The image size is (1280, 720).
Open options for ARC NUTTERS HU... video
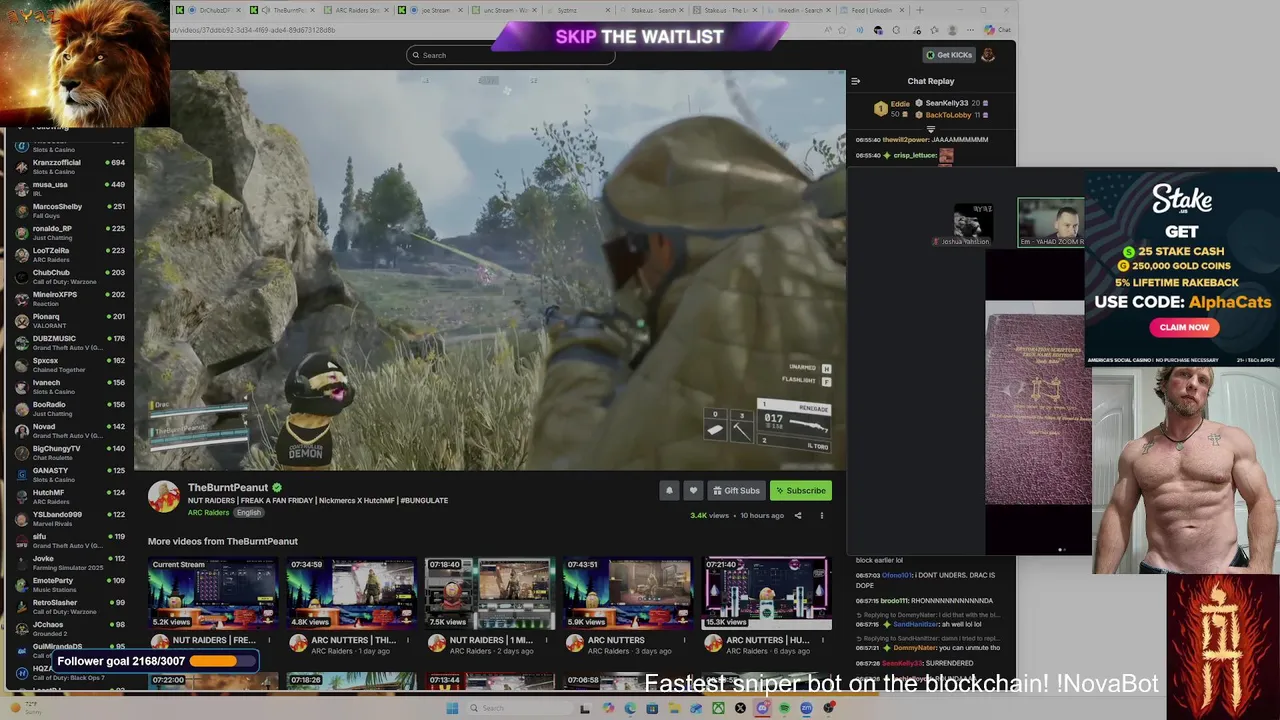point(822,640)
